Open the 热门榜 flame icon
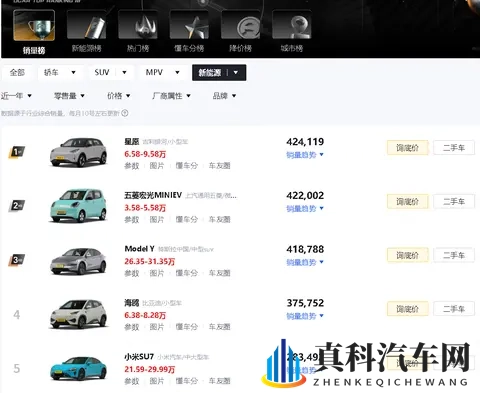 138,25
